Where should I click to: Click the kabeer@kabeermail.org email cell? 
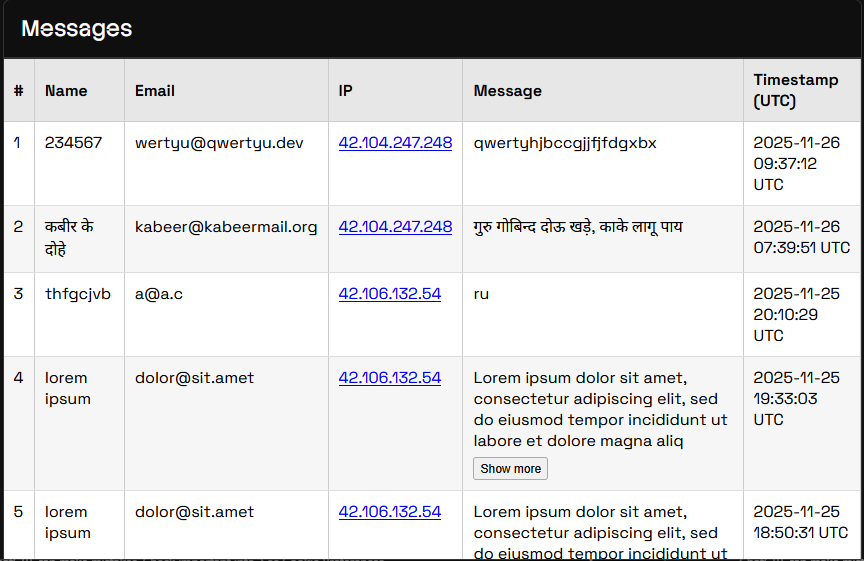(x=226, y=227)
